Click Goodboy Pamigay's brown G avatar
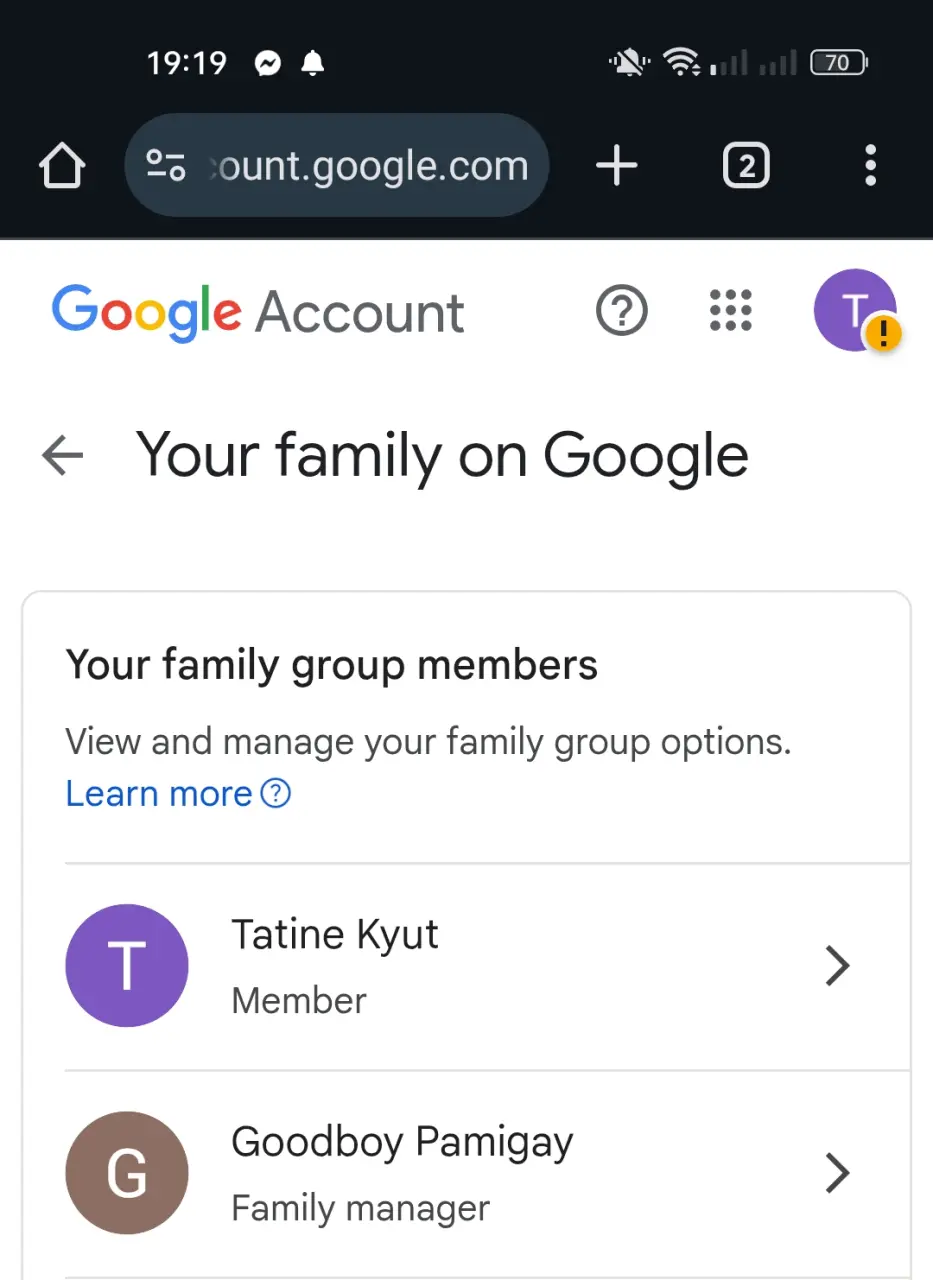 coord(127,1173)
